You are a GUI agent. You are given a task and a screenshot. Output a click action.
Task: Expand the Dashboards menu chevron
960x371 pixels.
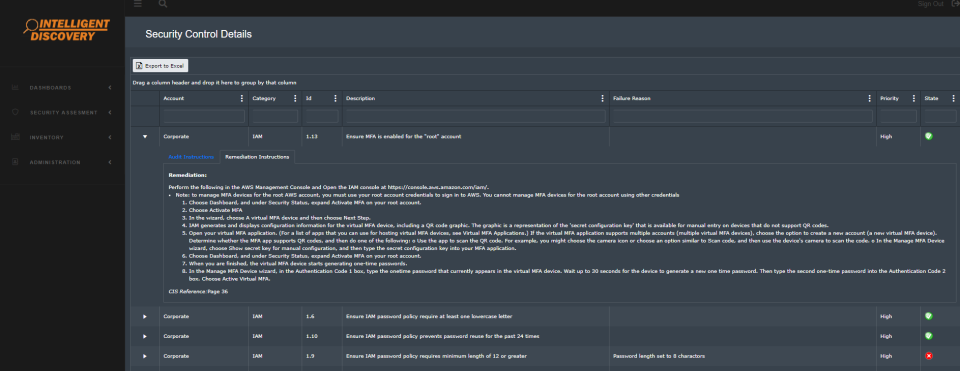click(110, 88)
